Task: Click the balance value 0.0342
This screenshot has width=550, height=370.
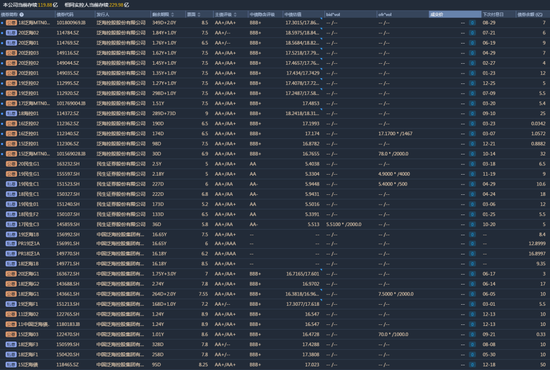Action: 538,123
